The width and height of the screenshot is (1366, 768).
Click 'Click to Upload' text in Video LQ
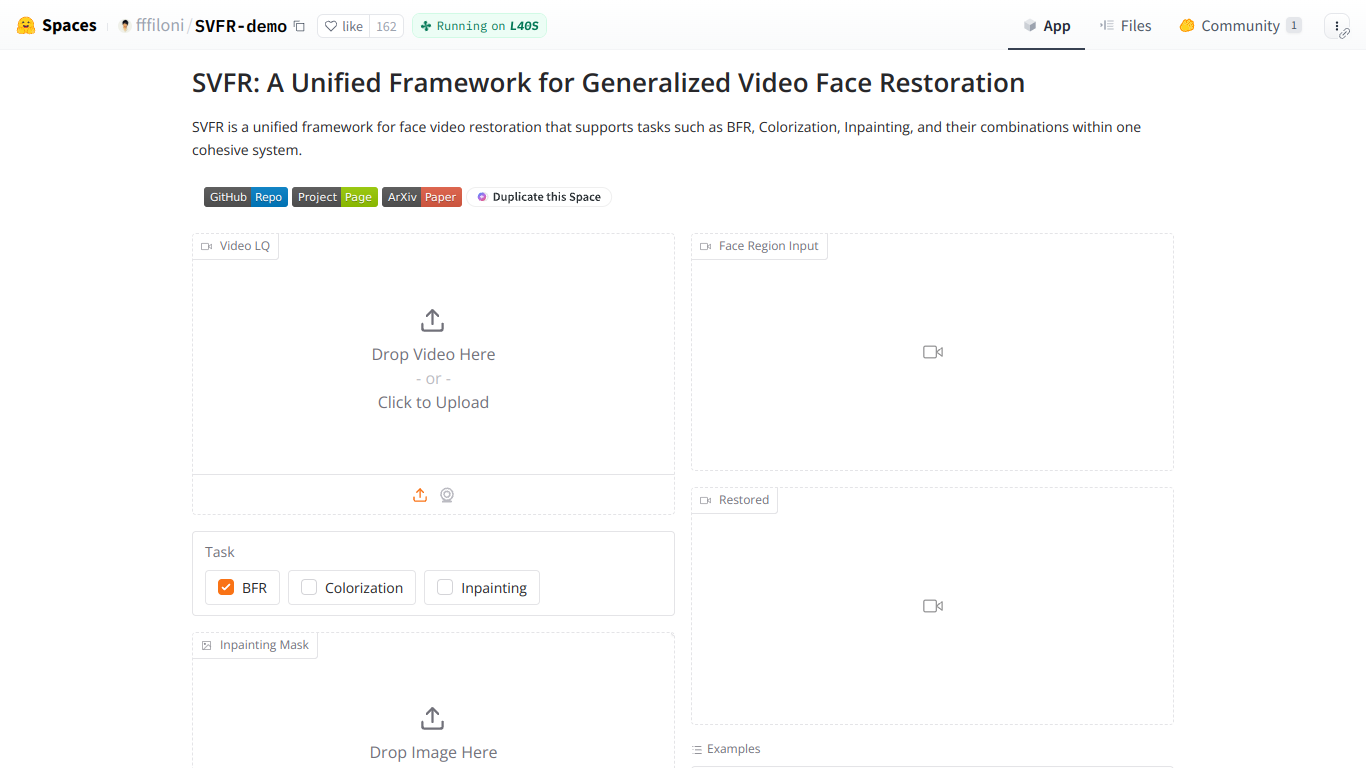[433, 402]
